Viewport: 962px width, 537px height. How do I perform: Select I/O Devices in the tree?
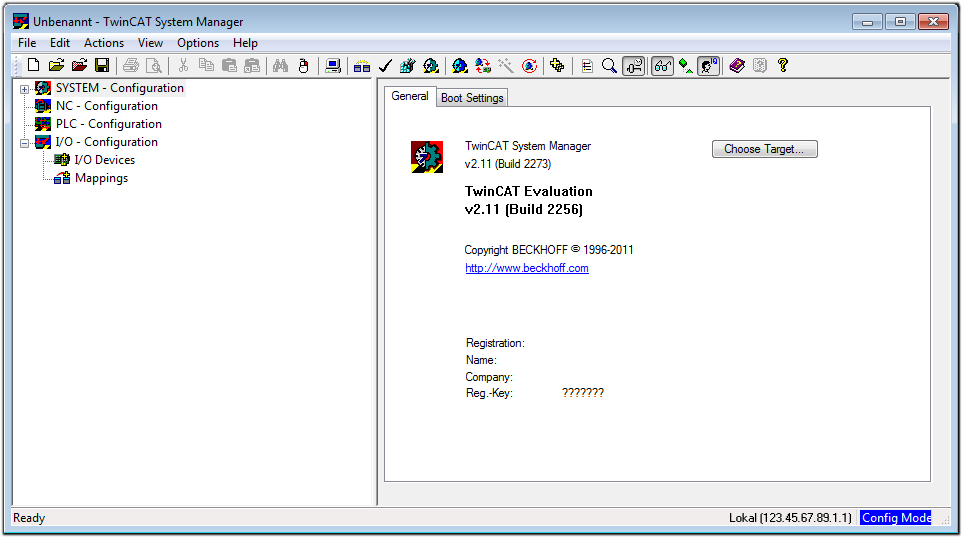coord(104,160)
